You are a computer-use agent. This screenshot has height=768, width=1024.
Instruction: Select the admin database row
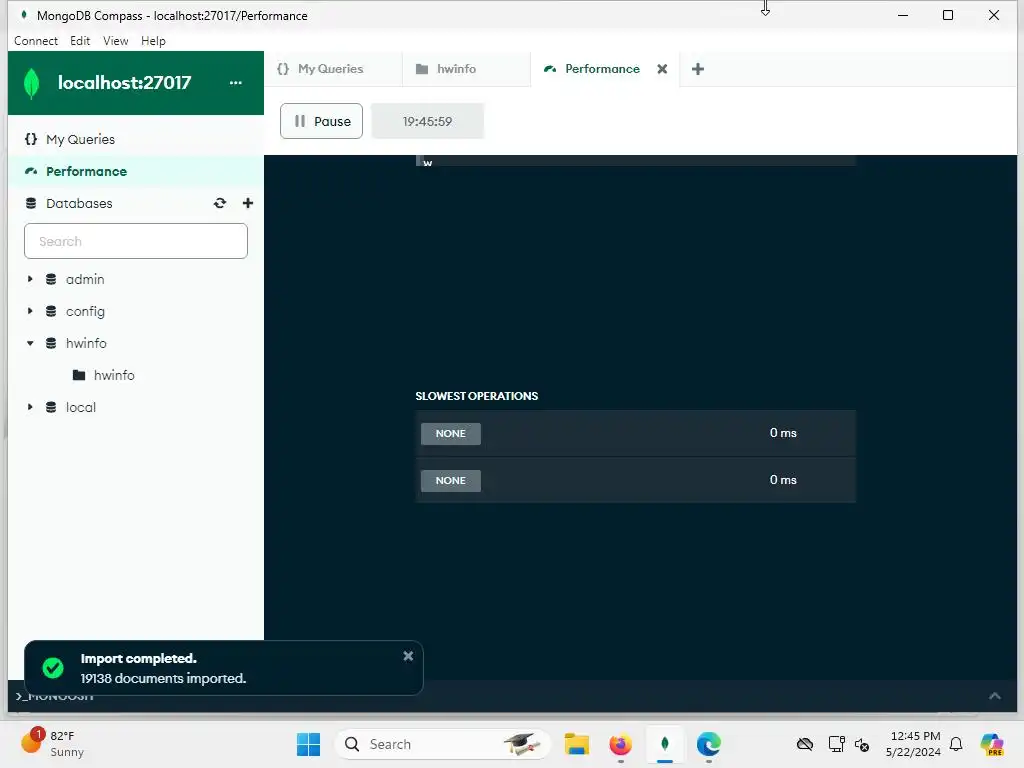coord(136,280)
